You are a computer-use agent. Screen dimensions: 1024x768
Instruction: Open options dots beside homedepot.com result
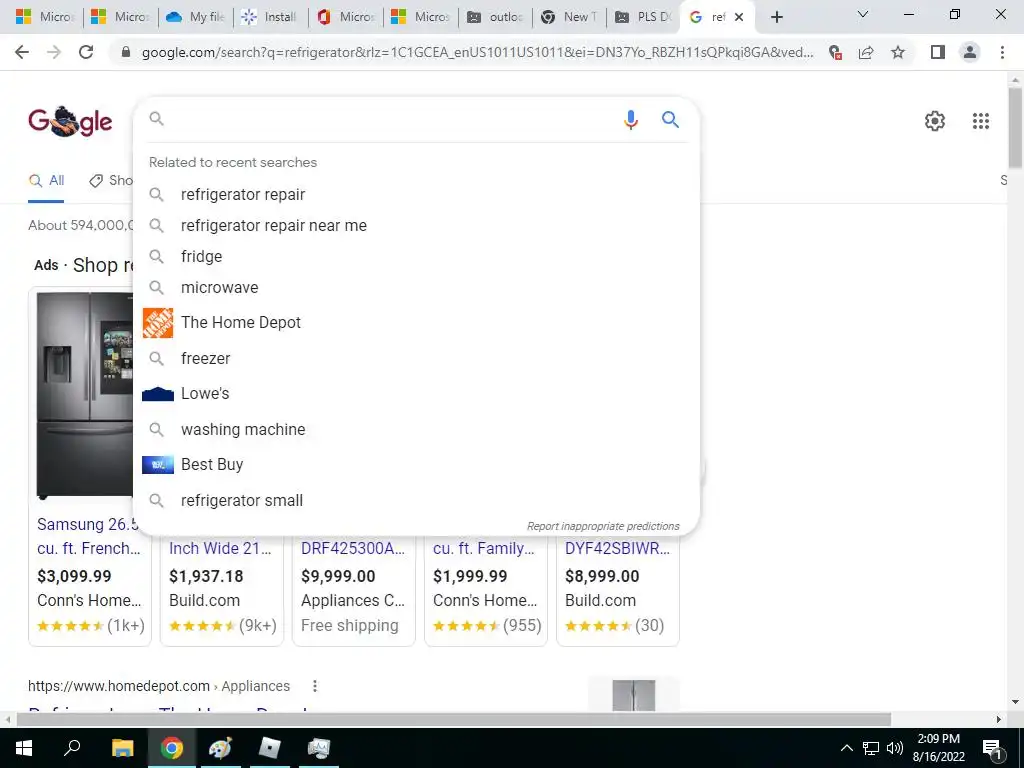coord(315,686)
